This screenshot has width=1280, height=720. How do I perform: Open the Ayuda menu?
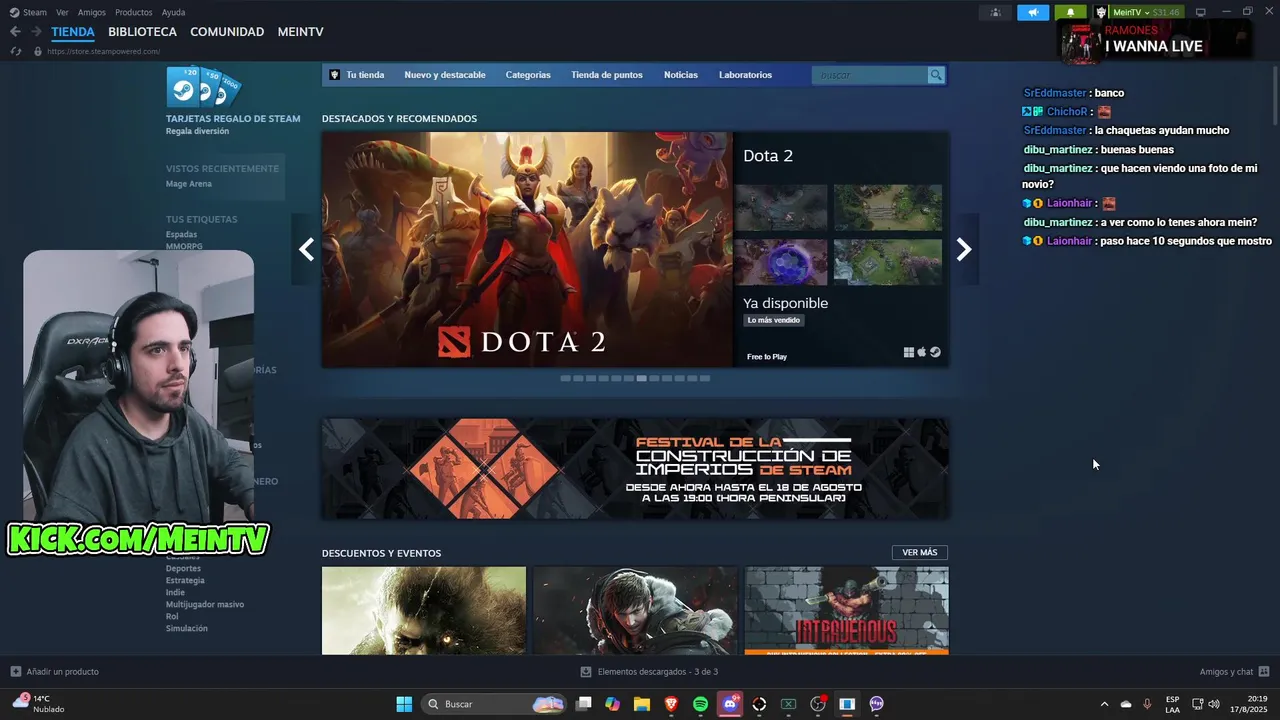[173, 12]
